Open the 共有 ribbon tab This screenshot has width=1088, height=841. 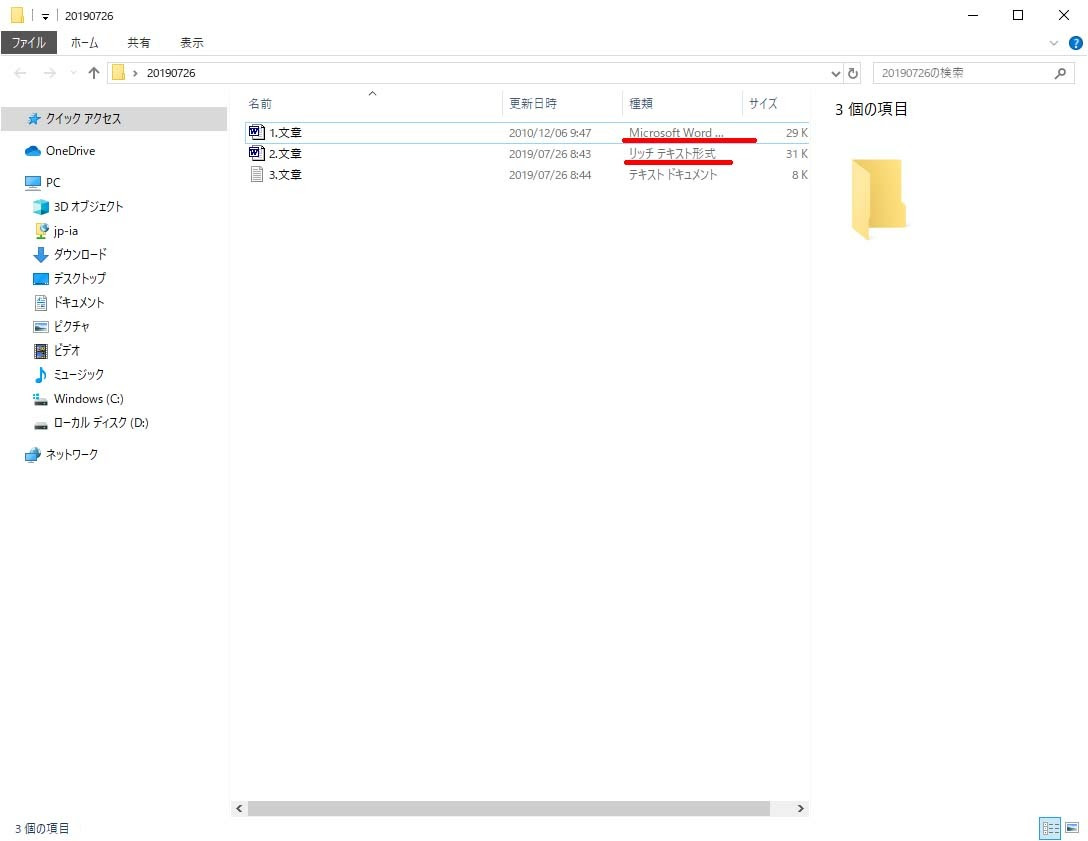138,43
